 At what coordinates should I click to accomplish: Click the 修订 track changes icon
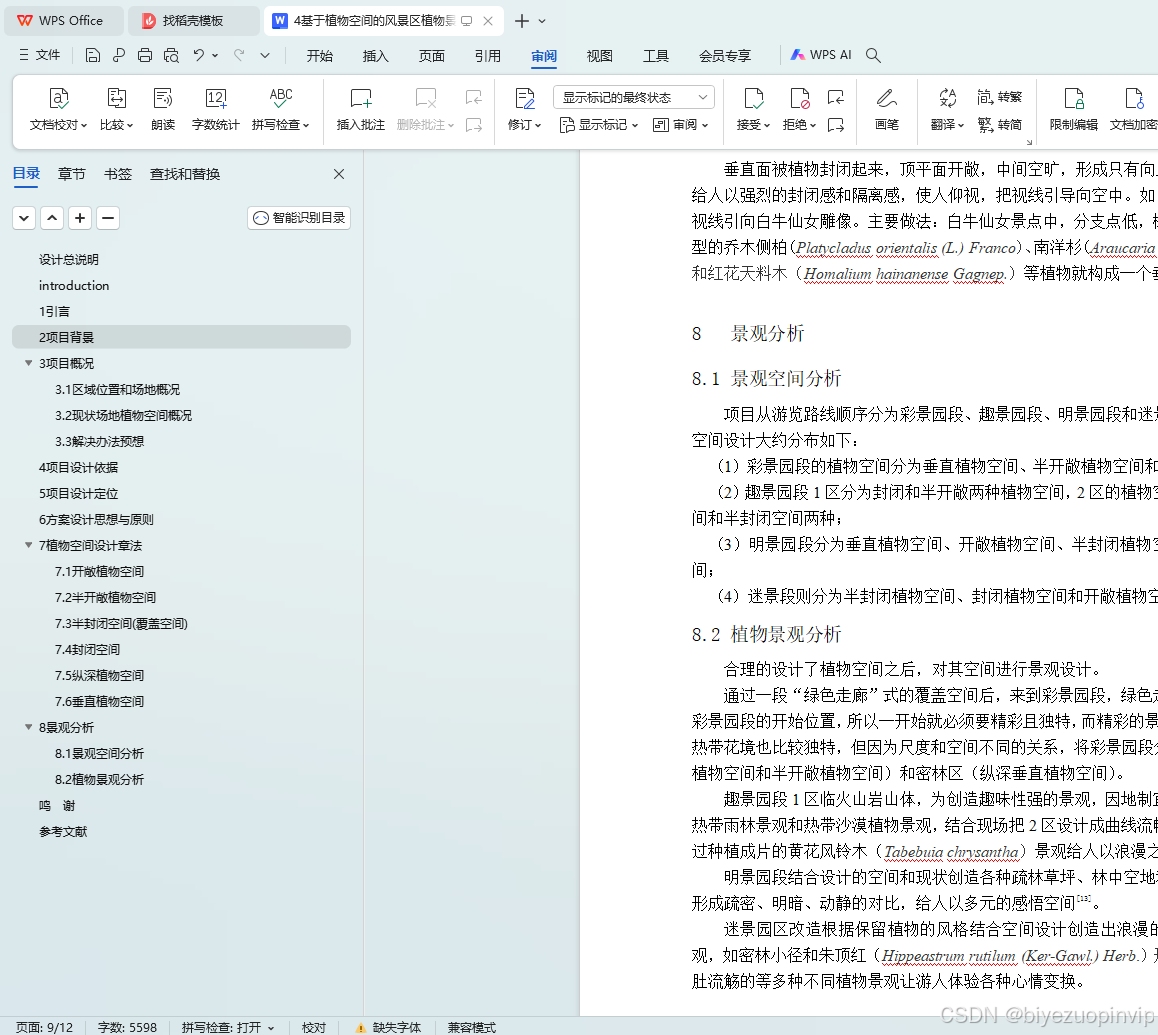tap(524, 98)
